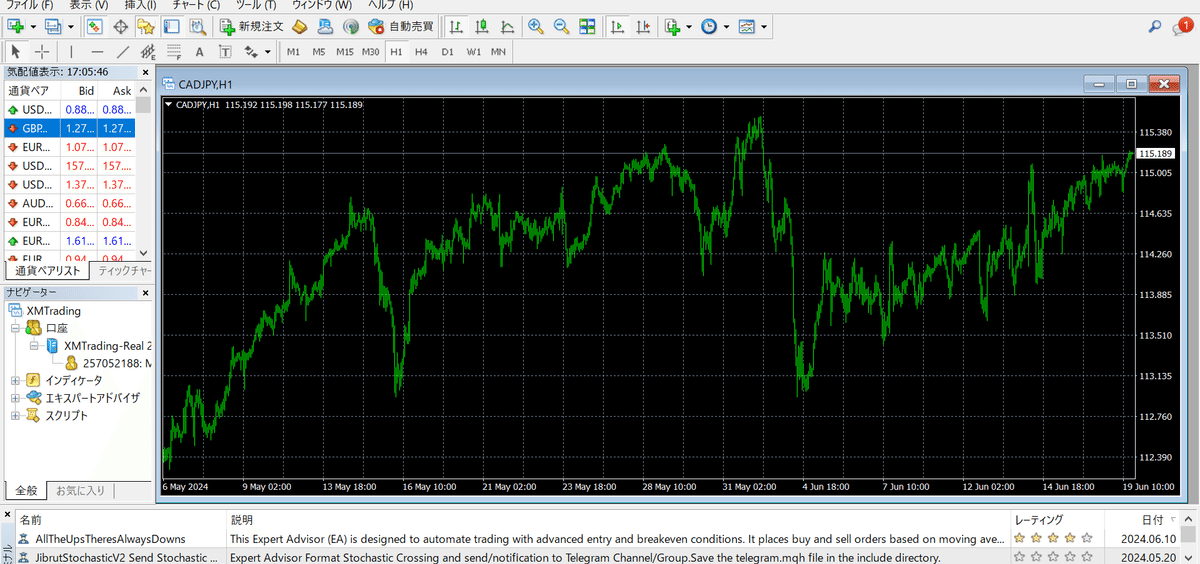1200x564 pixels.
Task: Switch to ティックチャート tab
Action: click(124, 271)
